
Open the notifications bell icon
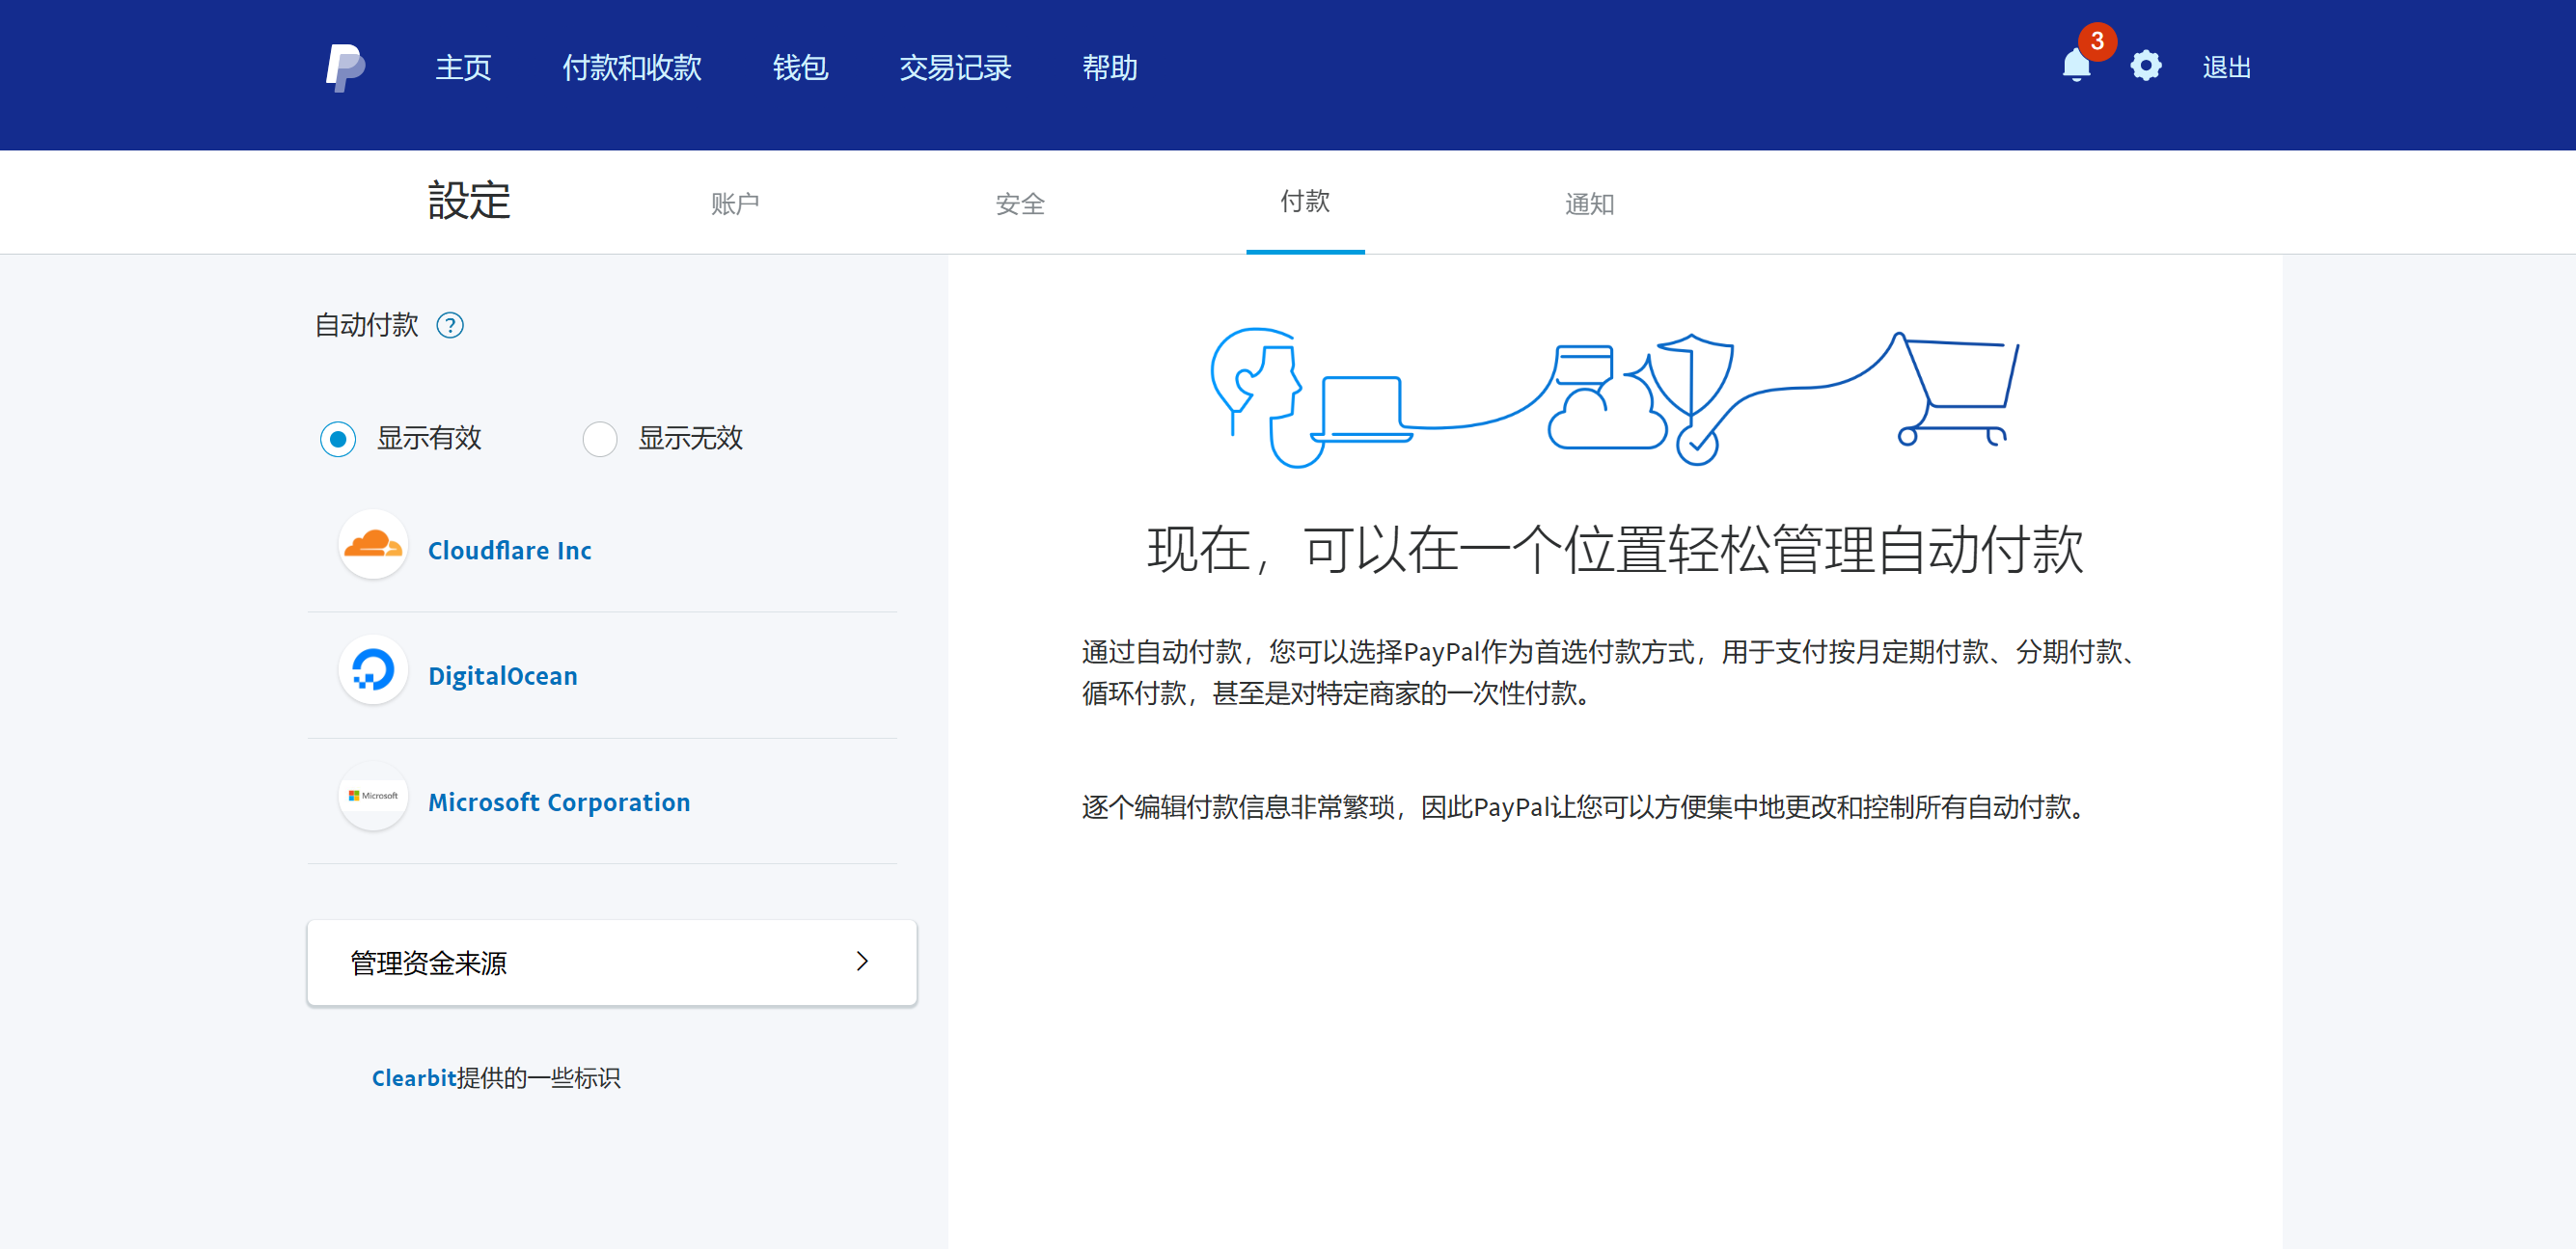tap(2075, 68)
